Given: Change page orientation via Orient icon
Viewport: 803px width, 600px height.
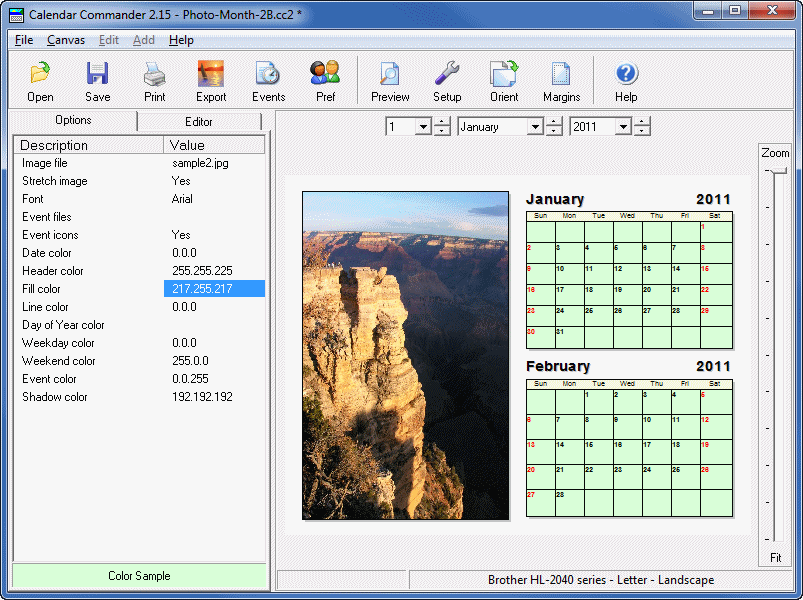Looking at the screenshot, I should pos(503,80).
